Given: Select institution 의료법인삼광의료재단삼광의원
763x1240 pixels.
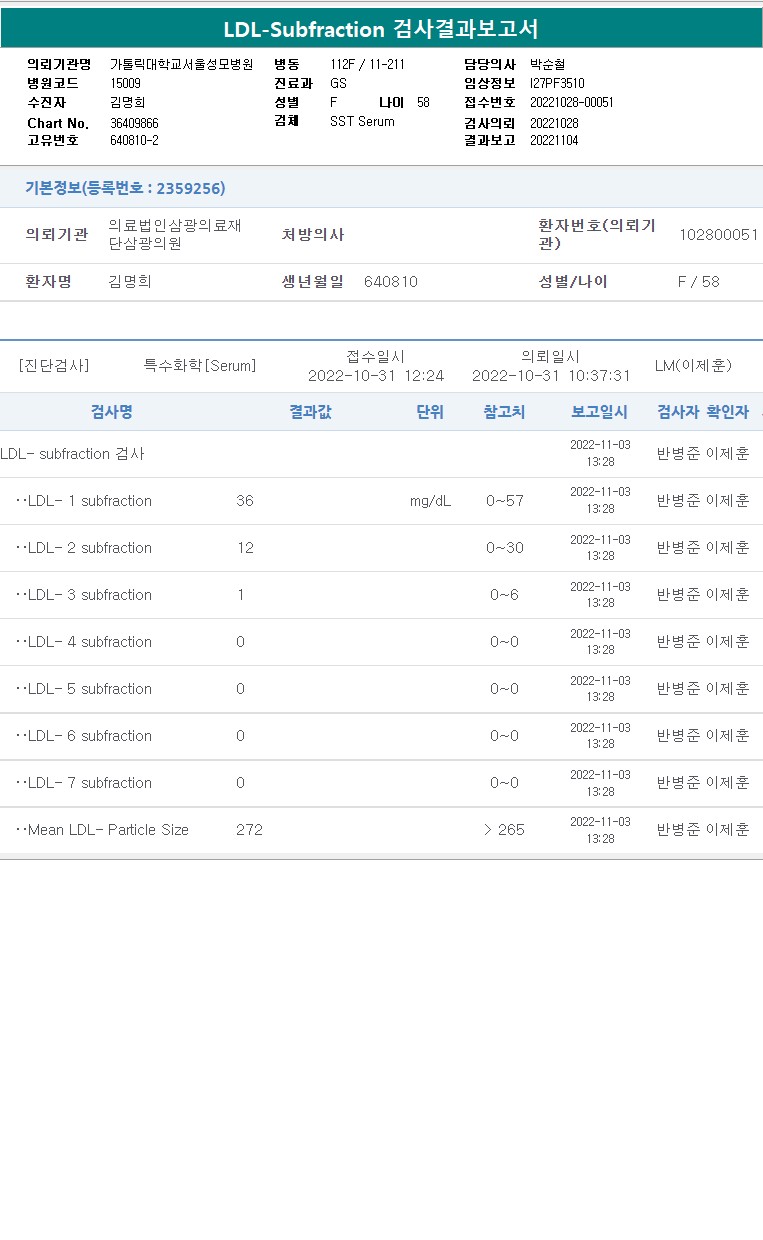Looking at the screenshot, I should tap(175, 234).
